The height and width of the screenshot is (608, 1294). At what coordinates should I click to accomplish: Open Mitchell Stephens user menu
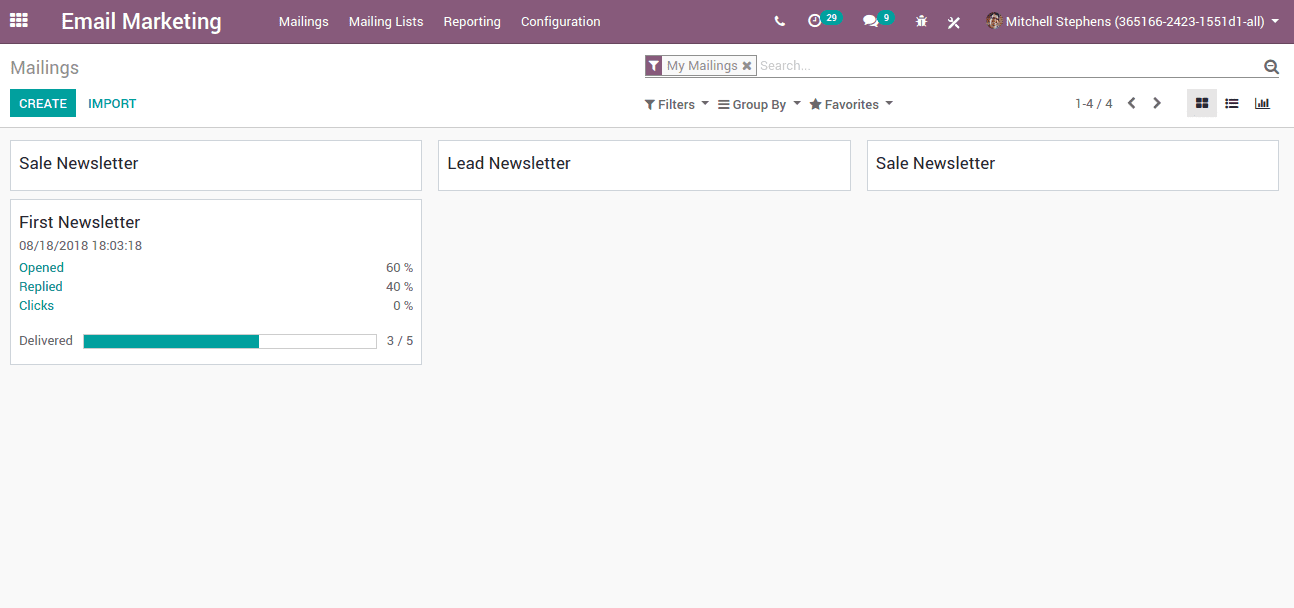1132,21
